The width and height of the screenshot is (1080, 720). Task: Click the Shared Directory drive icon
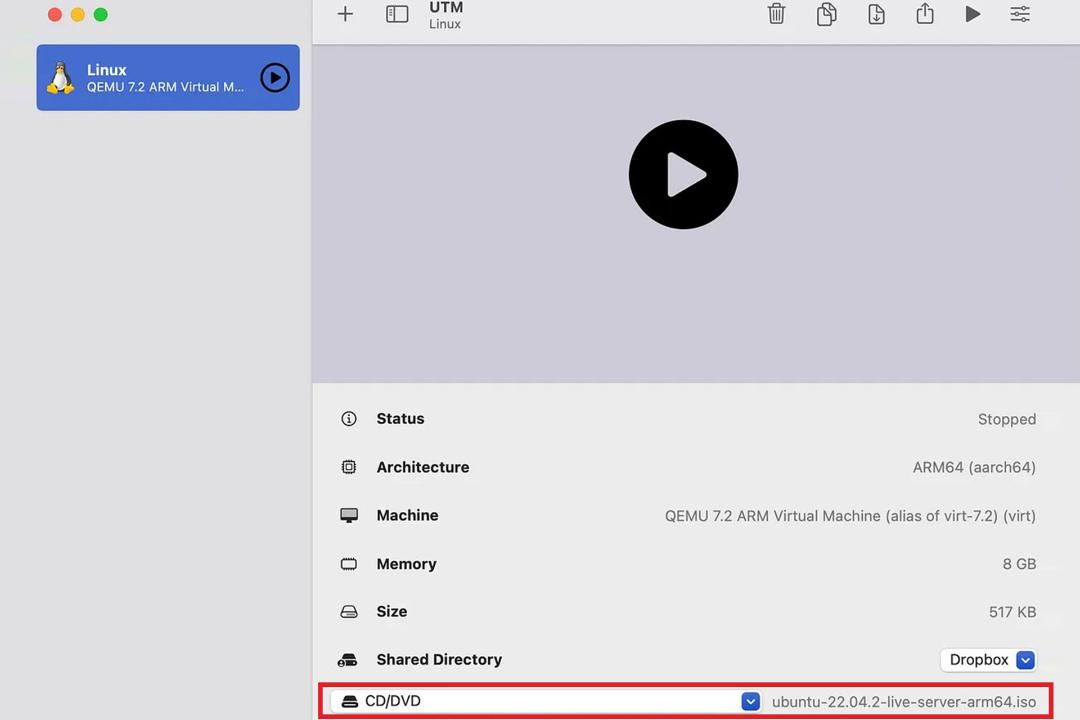(348, 660)
